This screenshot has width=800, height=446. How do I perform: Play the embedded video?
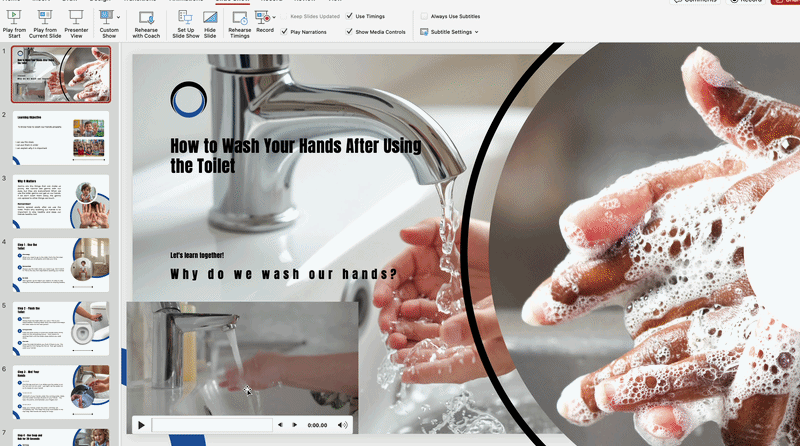(x=141, y=425)
